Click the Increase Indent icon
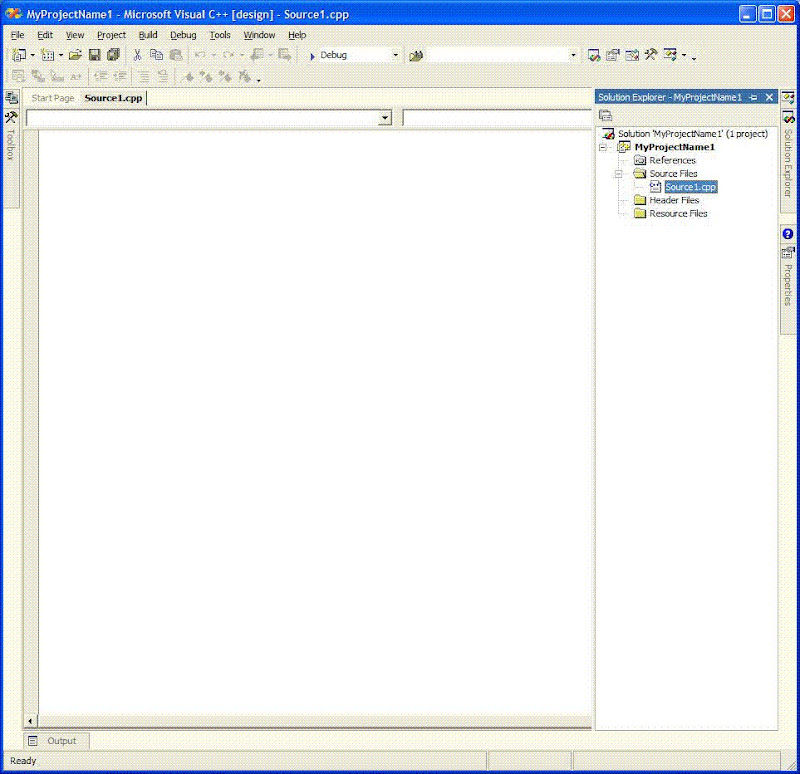This screenshot has height=774, width=800. coord(120,77)
